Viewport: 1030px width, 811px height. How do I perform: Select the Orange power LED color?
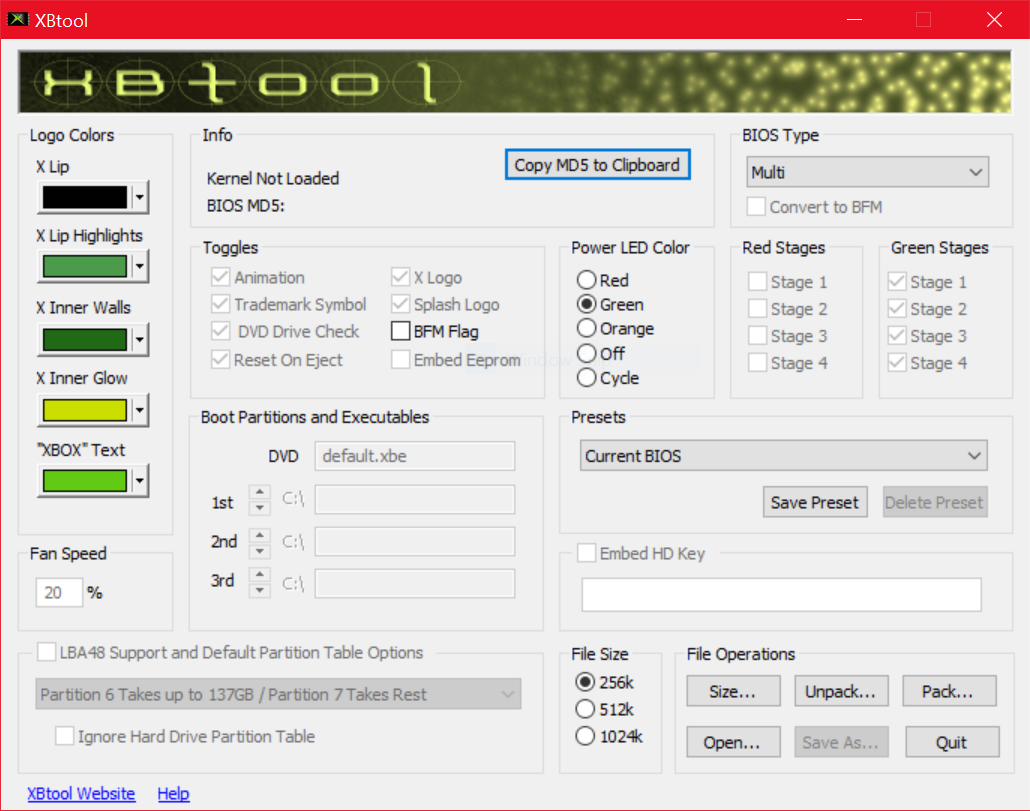(x=587, y=328)
